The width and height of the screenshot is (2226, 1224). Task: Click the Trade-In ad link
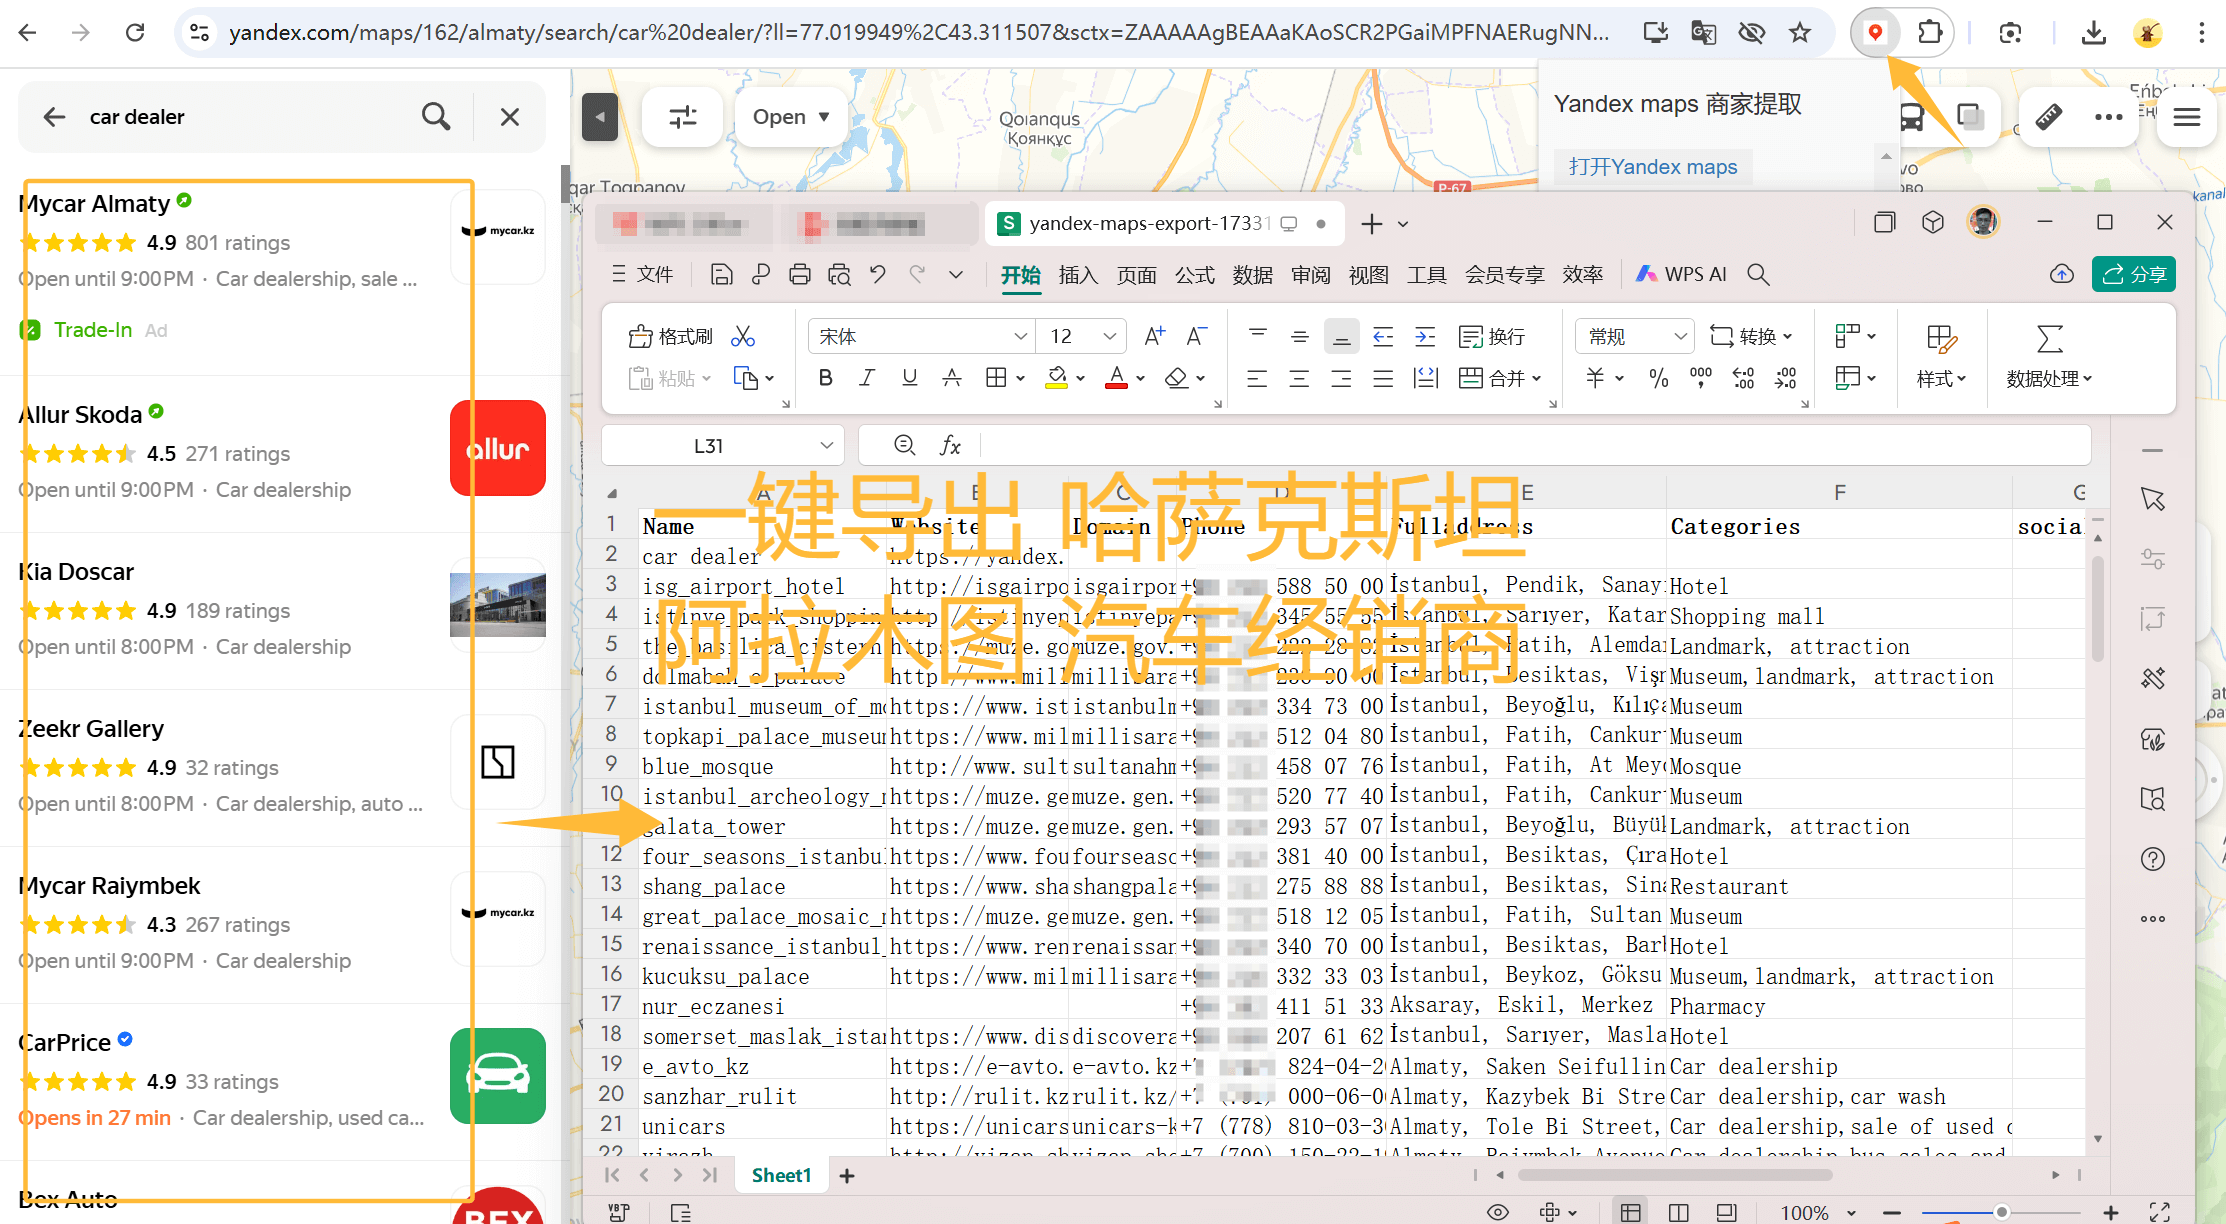[92, 330]
